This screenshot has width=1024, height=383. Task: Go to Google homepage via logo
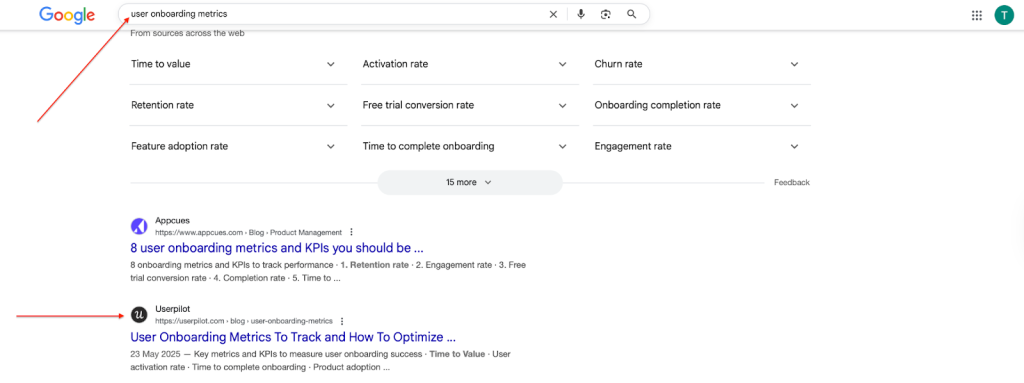(67, 15)
